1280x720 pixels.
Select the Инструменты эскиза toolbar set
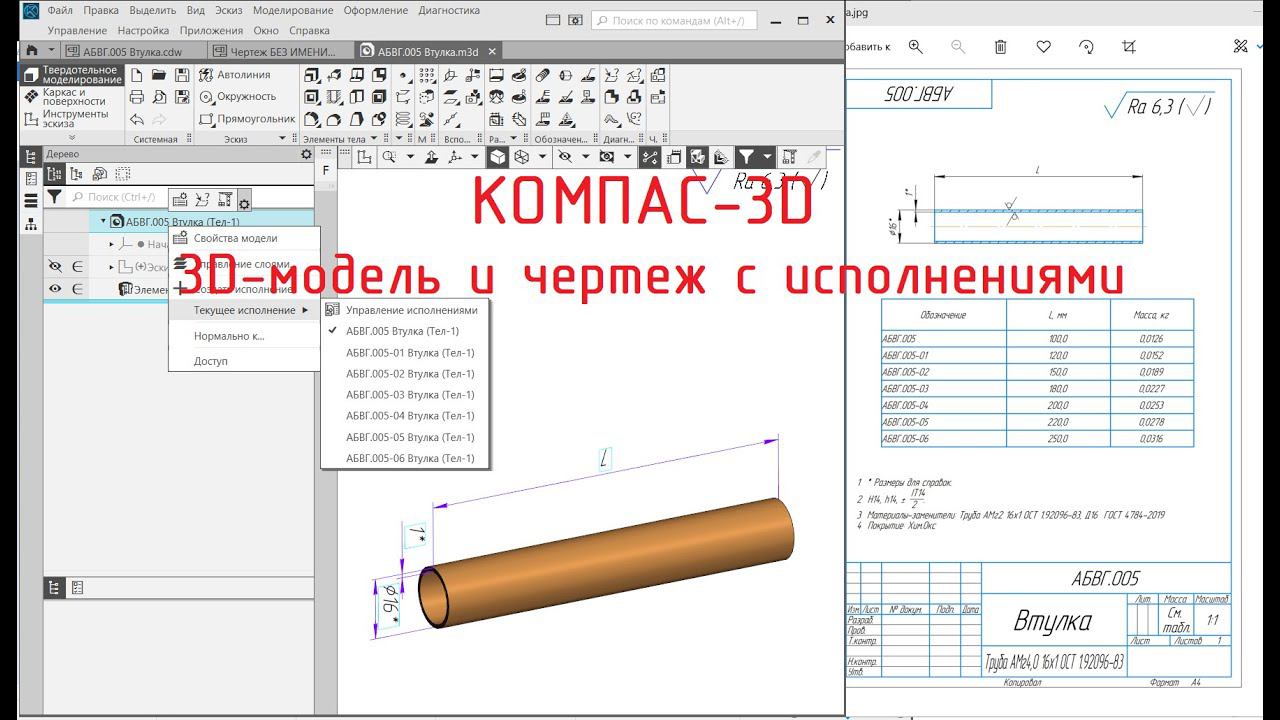[x=72, y=119]
